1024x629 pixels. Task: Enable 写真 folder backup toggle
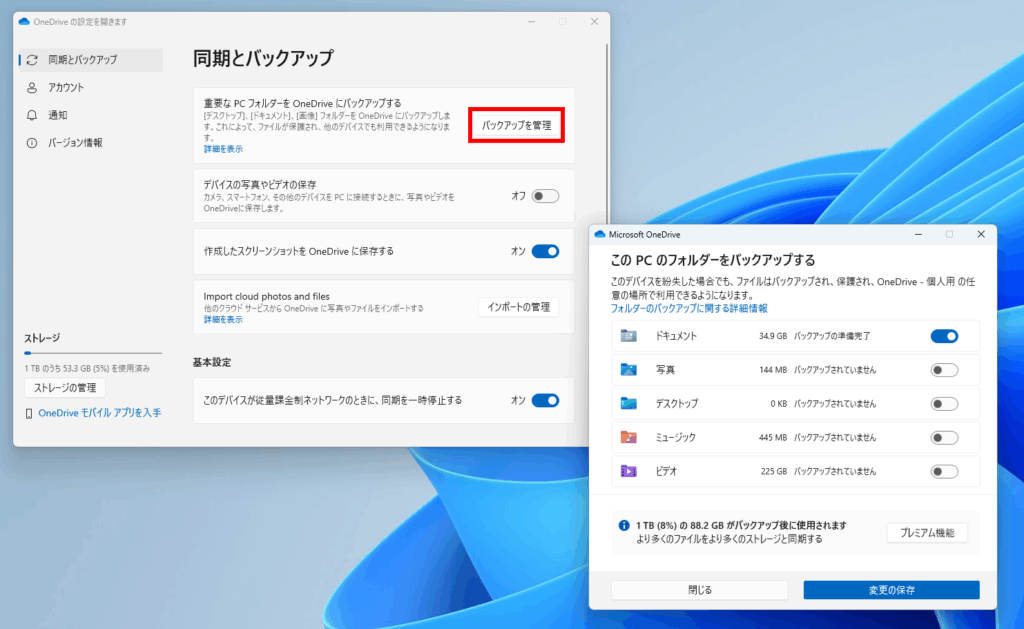tap(943, 370)
